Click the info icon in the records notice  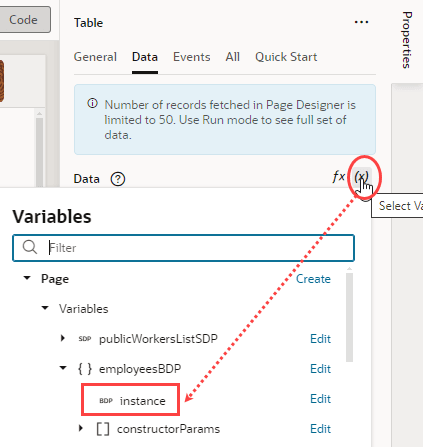click(x=92, y=104)
